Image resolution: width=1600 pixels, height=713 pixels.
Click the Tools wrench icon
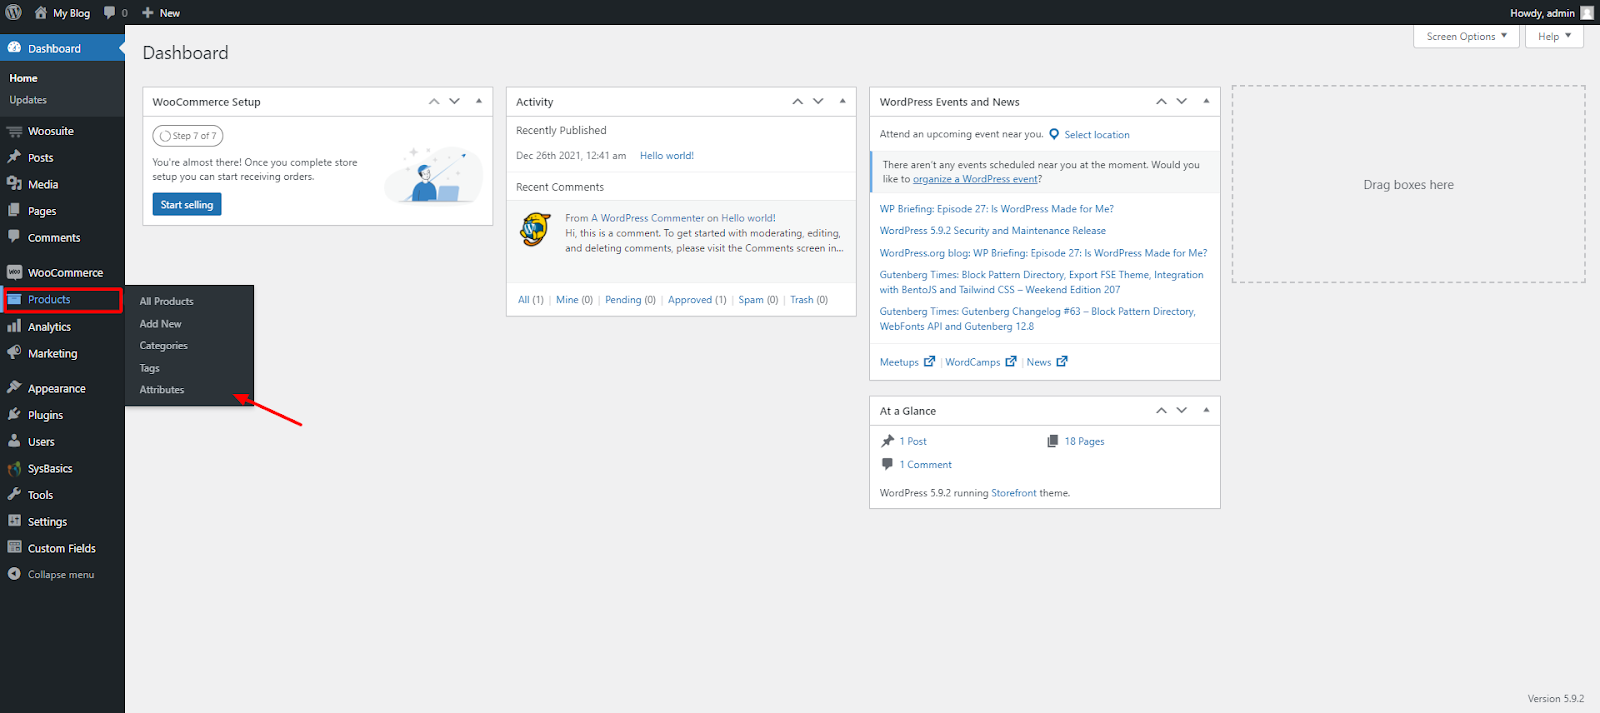click(x=14, y=494)
